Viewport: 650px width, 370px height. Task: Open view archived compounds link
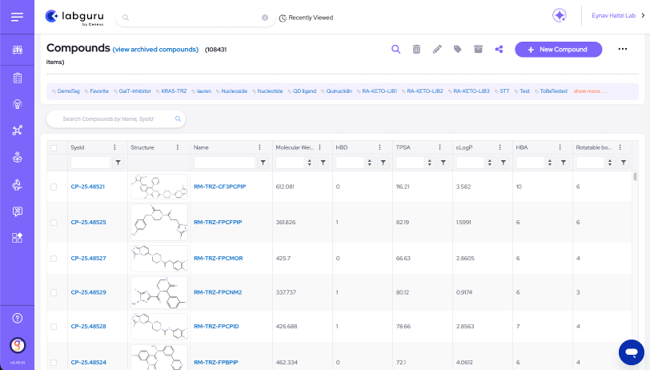(x=155, y=49)
